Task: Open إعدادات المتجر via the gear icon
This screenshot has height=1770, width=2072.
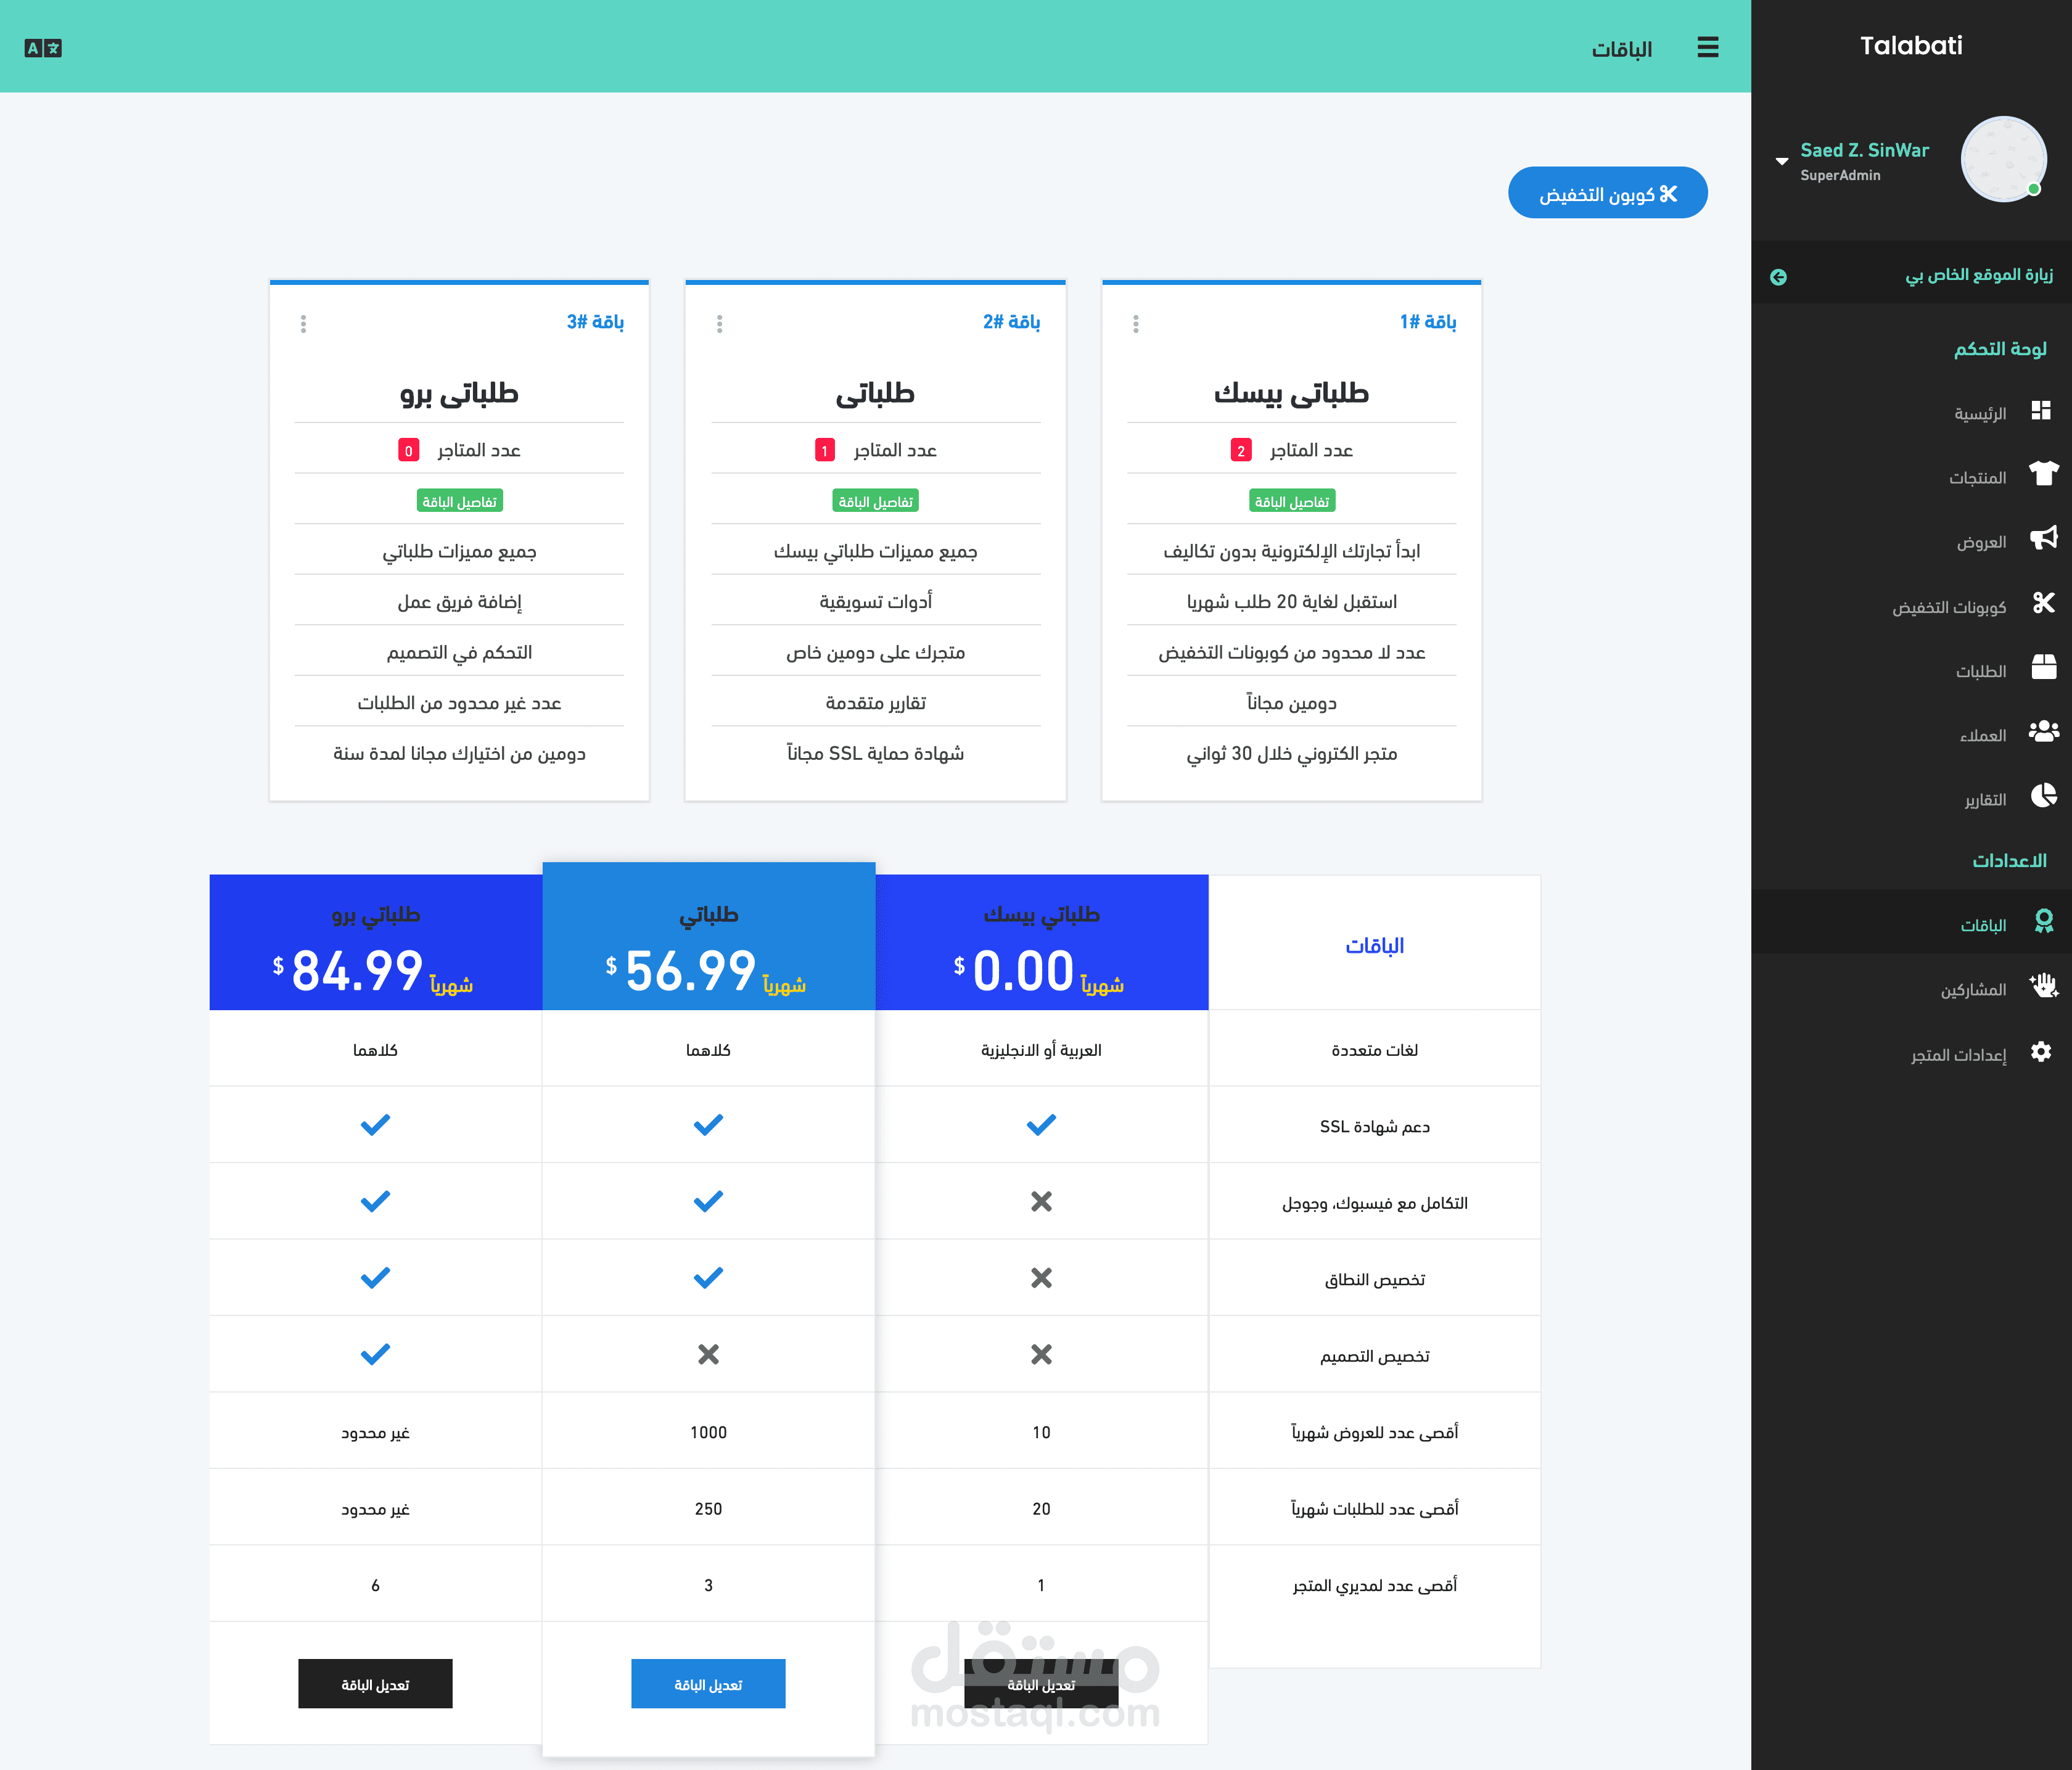Action: pos(2041,1052)
